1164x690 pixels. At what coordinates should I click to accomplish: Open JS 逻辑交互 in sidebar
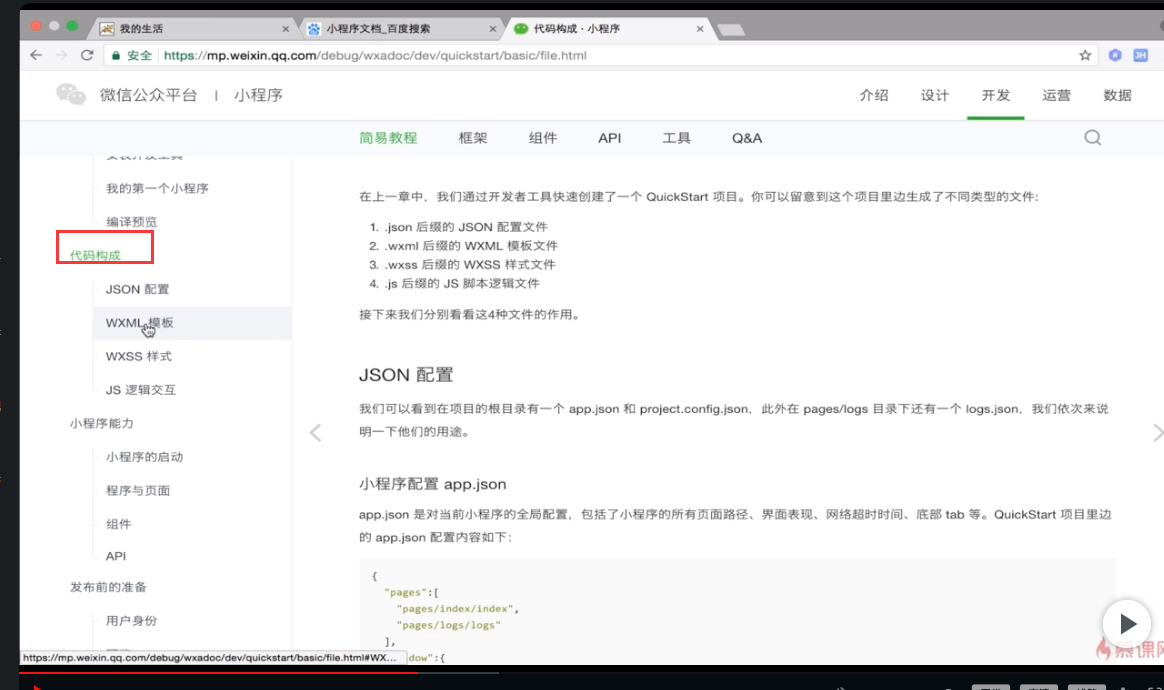(140, 390)
